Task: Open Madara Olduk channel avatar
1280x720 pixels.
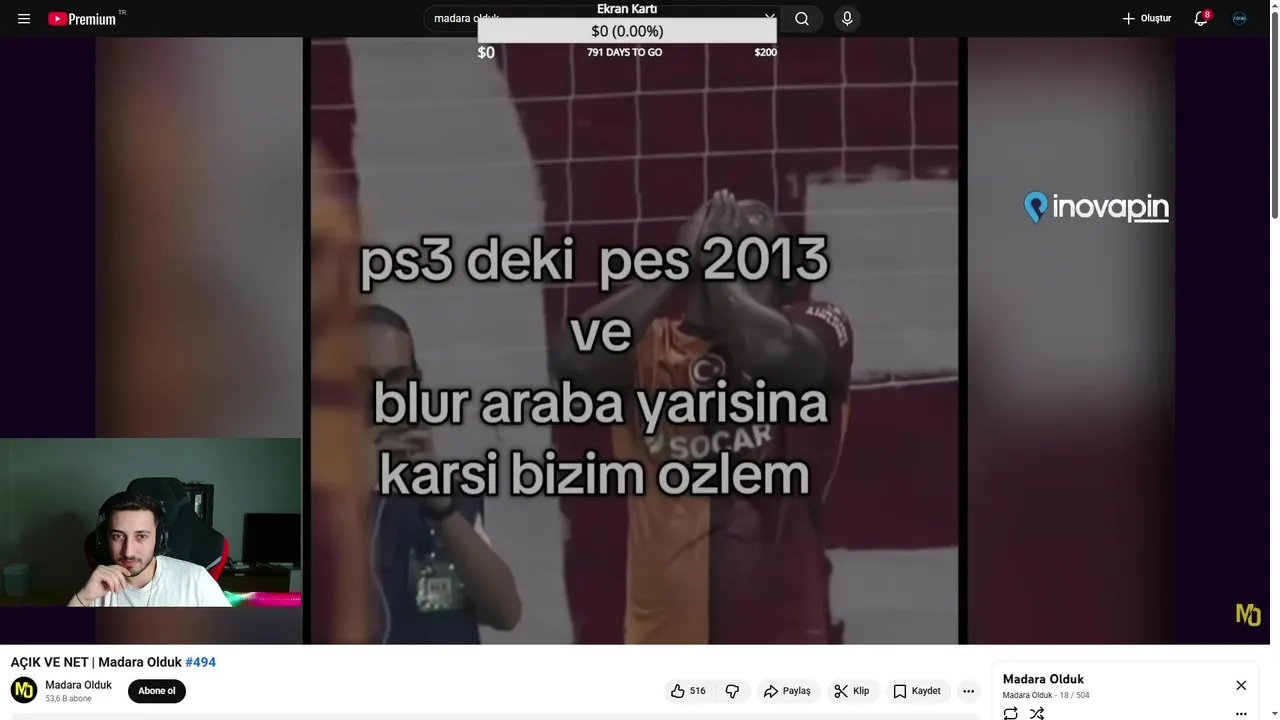Action: pos(24,690)
